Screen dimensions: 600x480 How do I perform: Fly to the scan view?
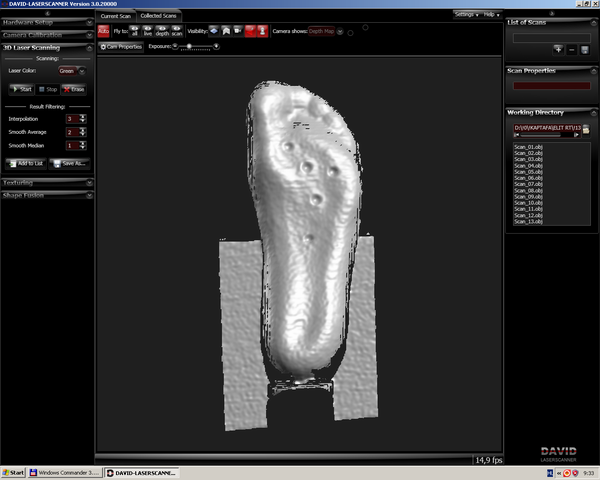[176, 31]
